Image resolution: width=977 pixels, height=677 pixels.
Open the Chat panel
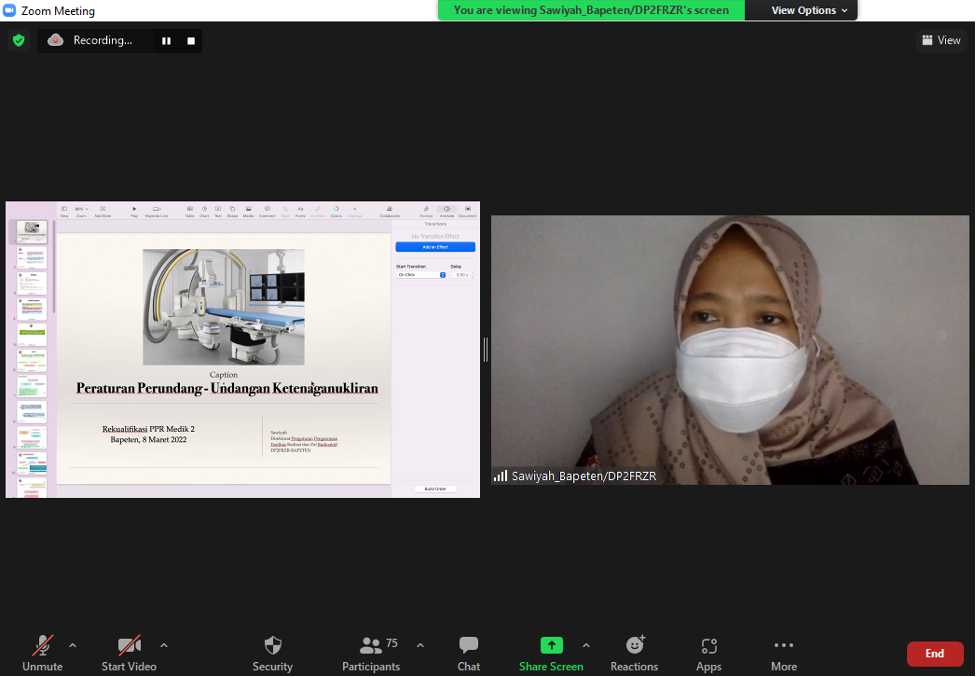click(x=469, y=653)
